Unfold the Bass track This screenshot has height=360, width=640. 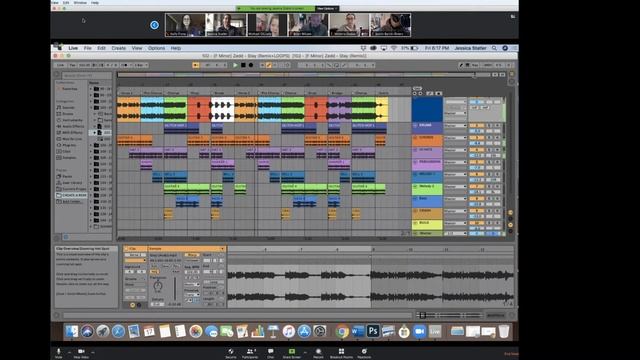(x=416, y=199)
